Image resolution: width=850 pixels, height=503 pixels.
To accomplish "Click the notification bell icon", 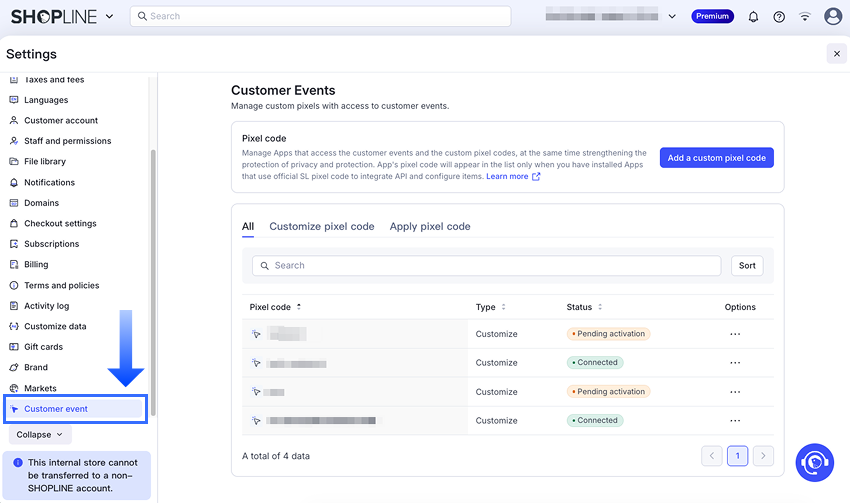I will 753,17.
